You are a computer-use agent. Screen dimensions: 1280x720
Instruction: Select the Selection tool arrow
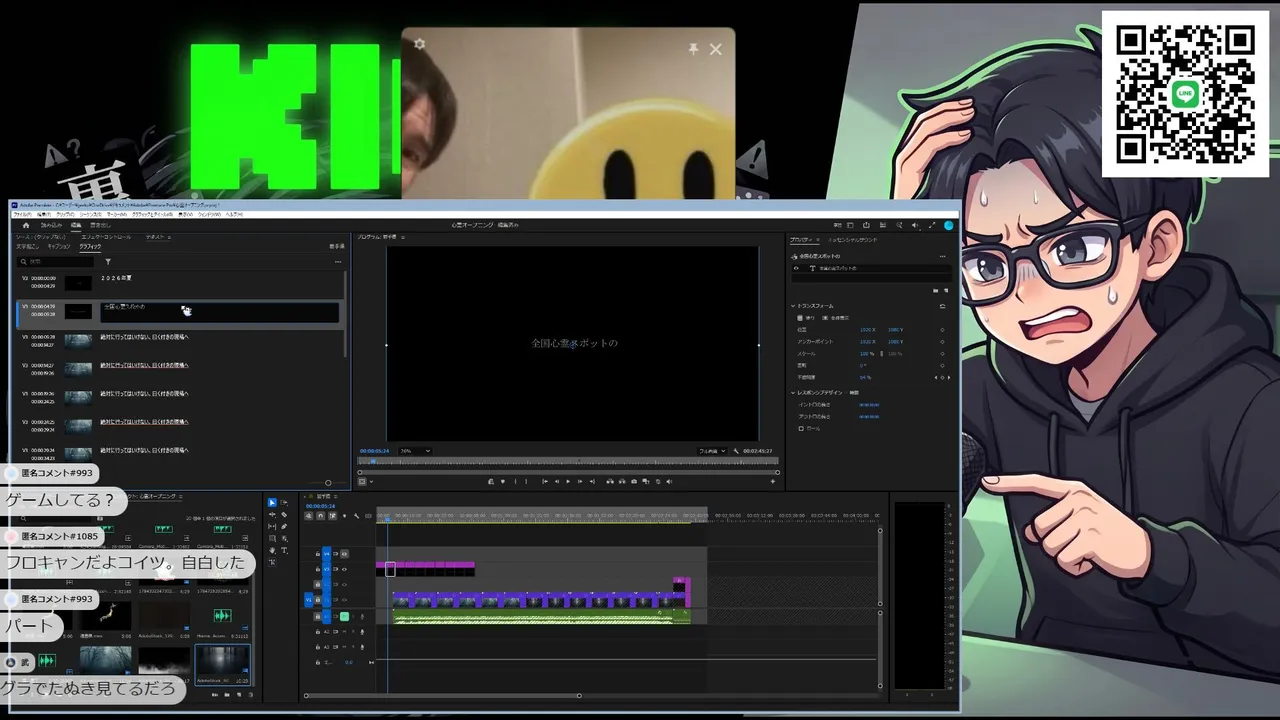[x=272, y=503]
